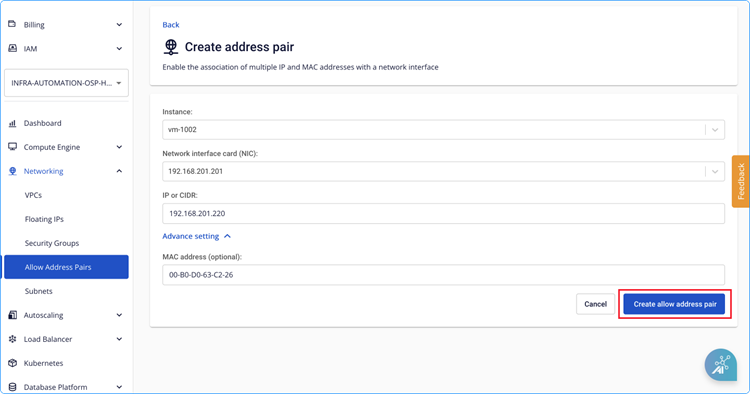
Task: Click the IP or CIDR input field
Action: point(443,213)
